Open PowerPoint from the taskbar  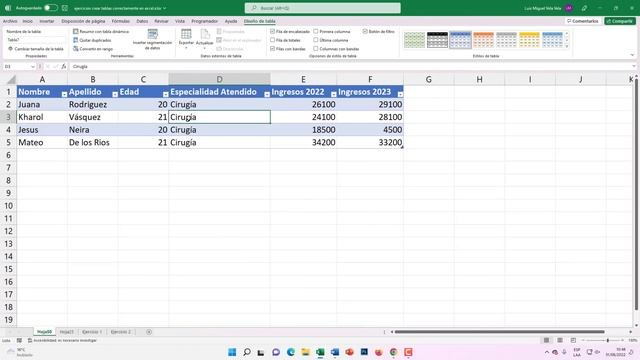click(349, 352)
